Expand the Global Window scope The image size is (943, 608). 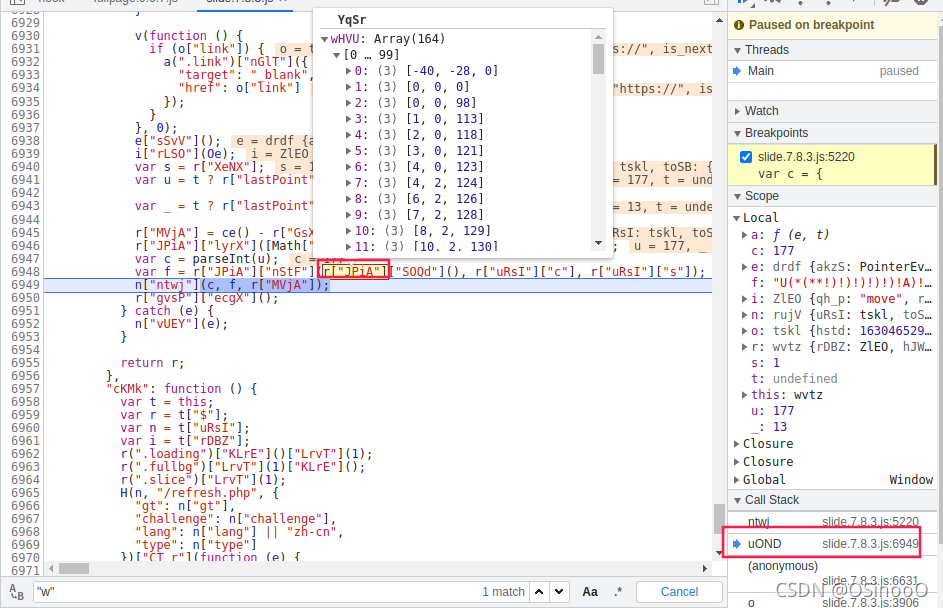(x=737, y=480)
